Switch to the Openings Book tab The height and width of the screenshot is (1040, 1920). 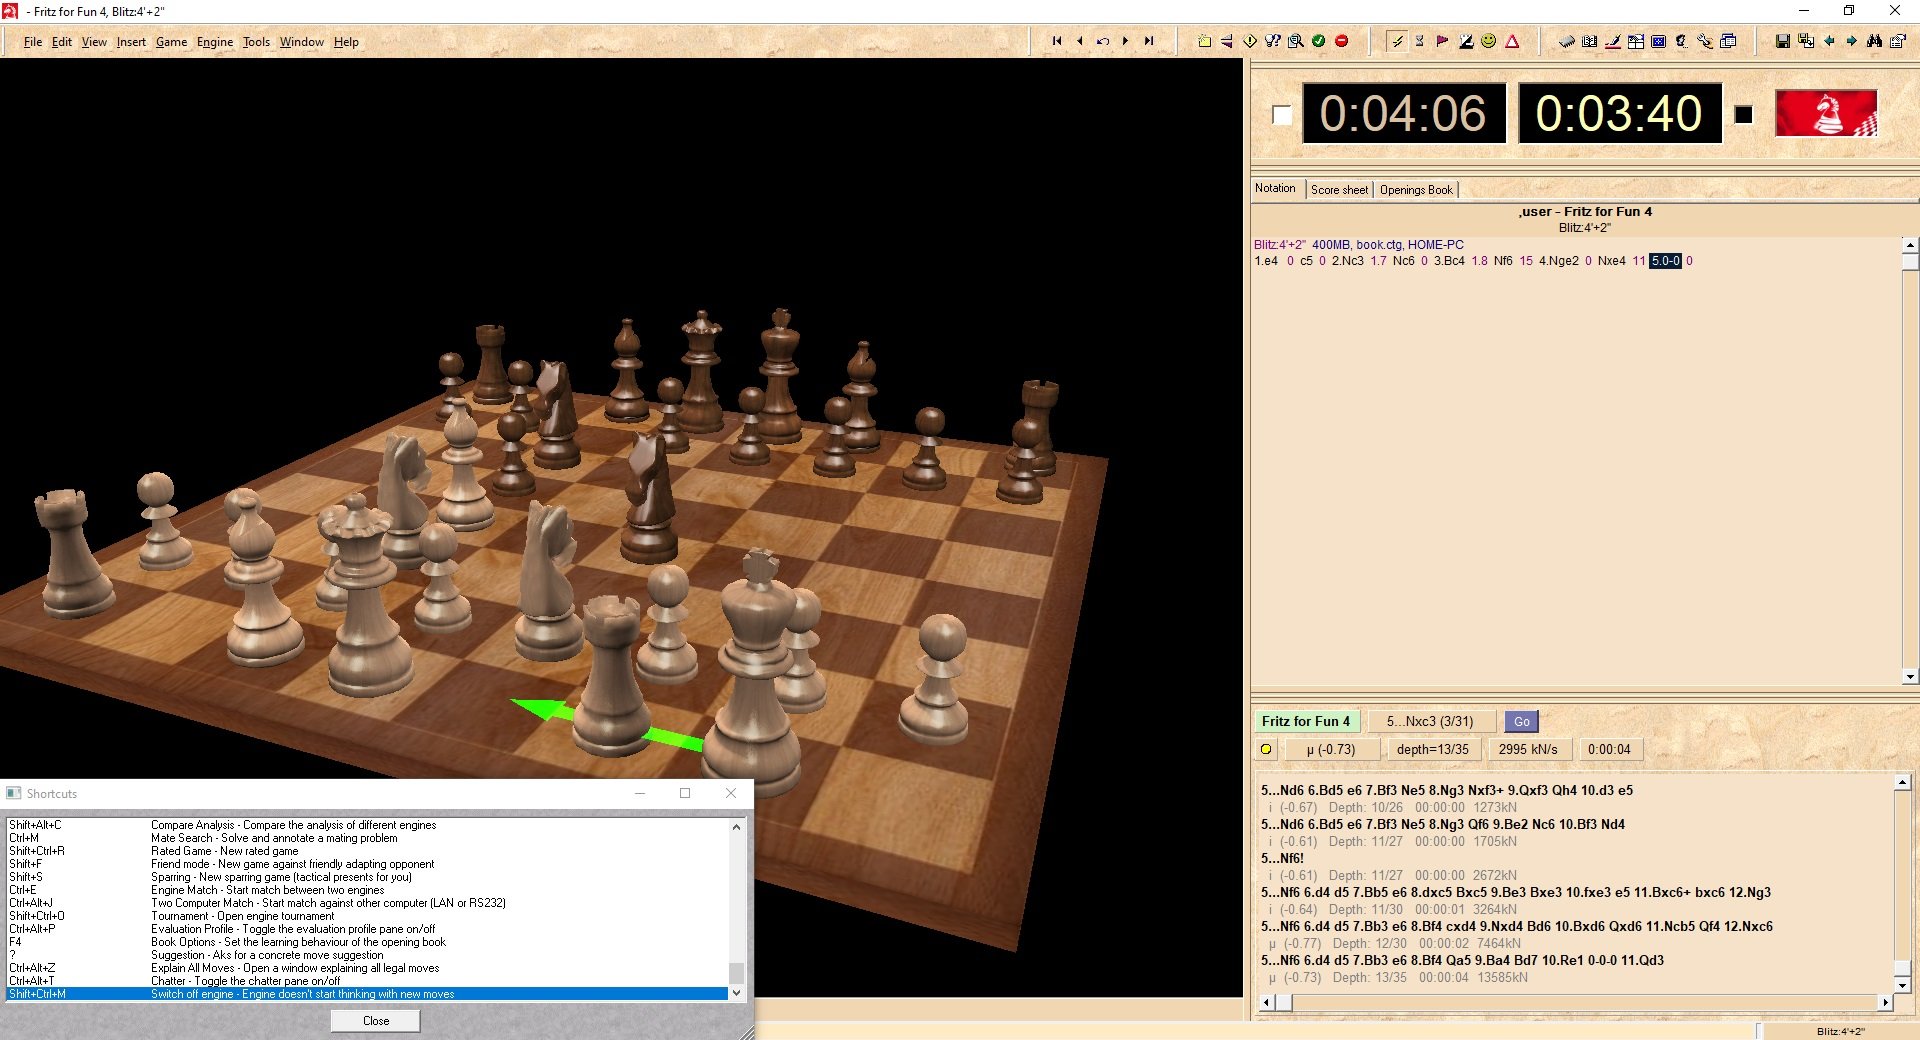(1416, 189)
